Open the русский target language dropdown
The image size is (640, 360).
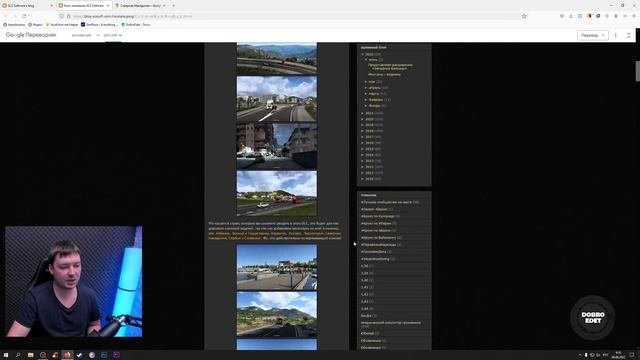point(113,35)
